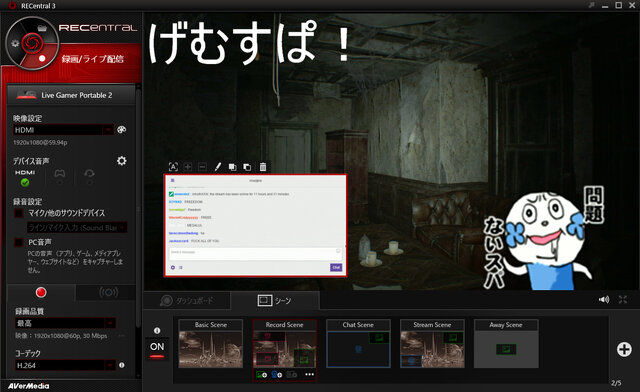Enter fullscreen preview mode
640x392 pixels.
coord(622,300)
